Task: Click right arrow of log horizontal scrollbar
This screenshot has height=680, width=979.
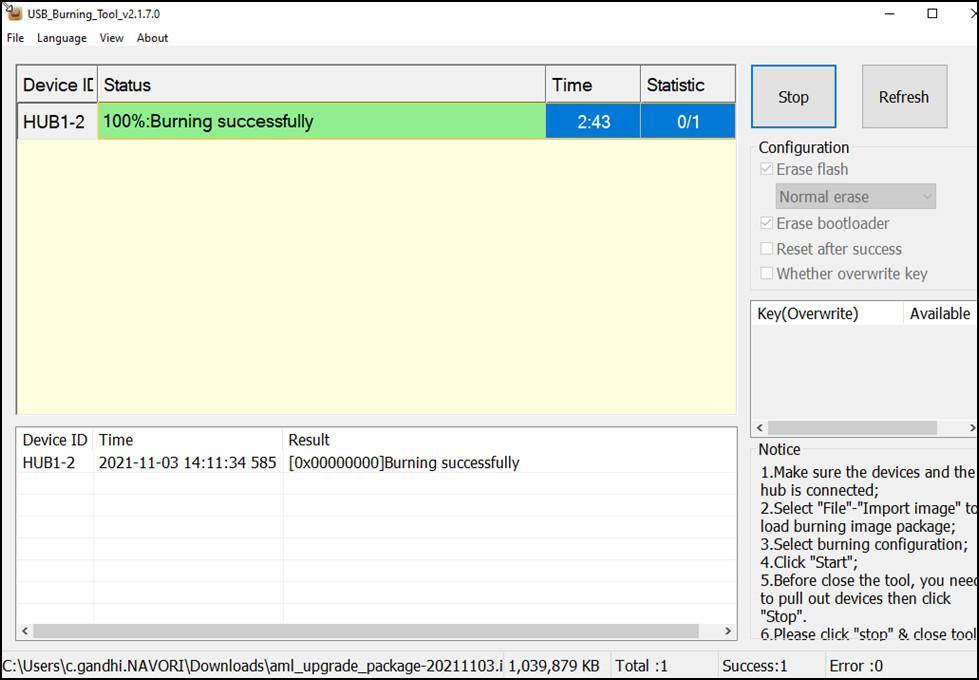Action: pos(728,631)
